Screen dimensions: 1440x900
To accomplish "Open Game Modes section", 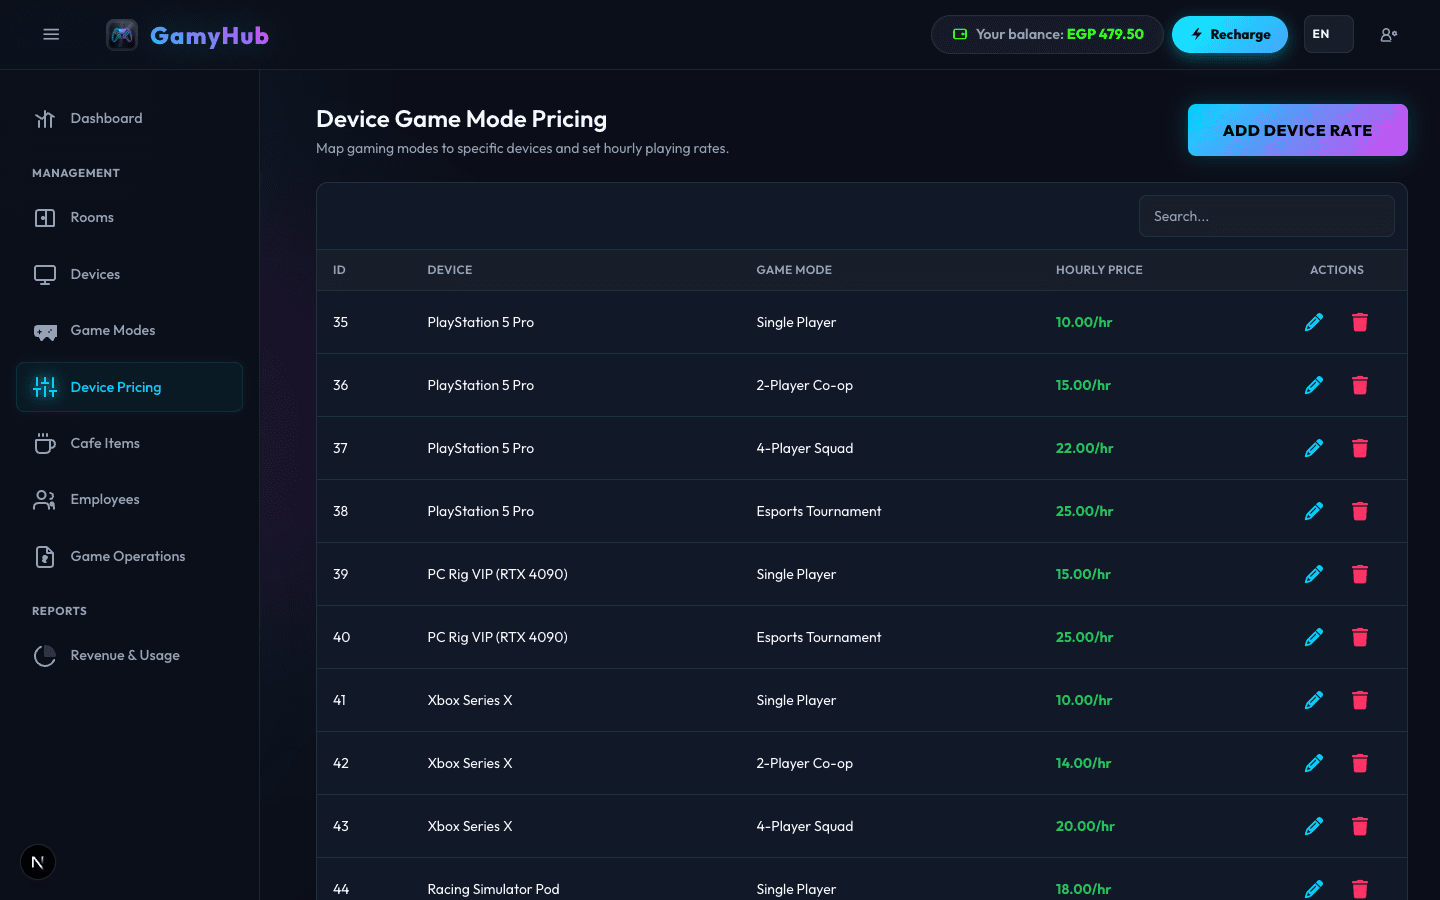I will (129, 331).
